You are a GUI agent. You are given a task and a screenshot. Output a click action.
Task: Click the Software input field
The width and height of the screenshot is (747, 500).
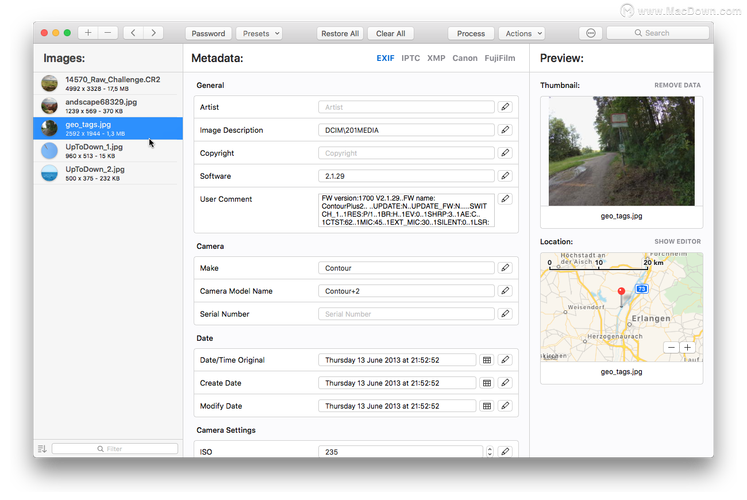(406, 176)
